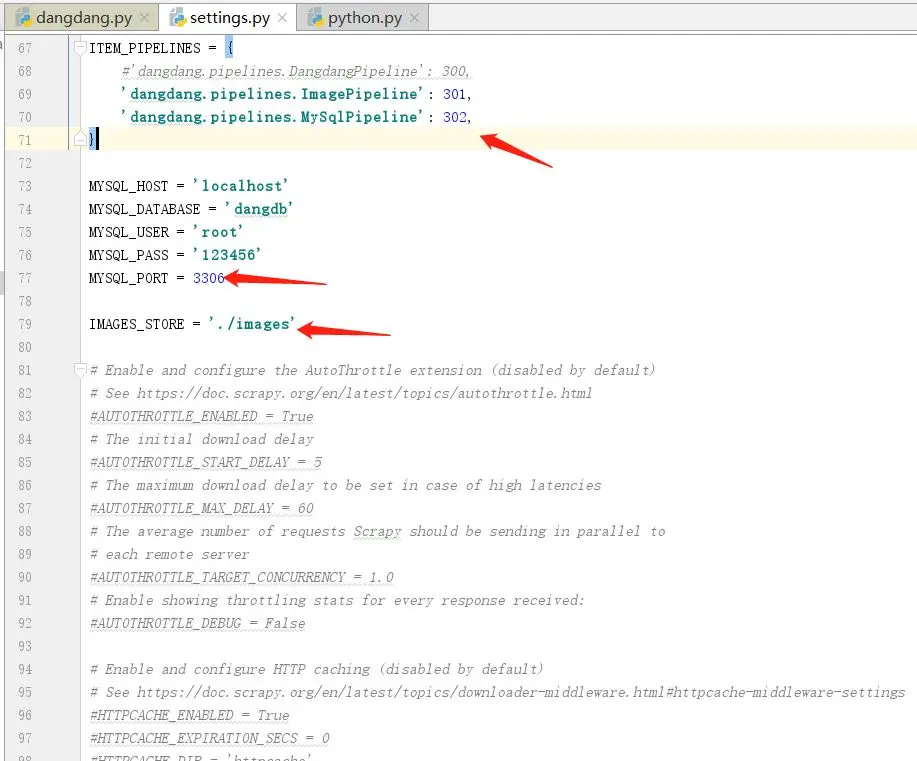Click the 'root' string value
917x761 pixels.
pos(218,232)
